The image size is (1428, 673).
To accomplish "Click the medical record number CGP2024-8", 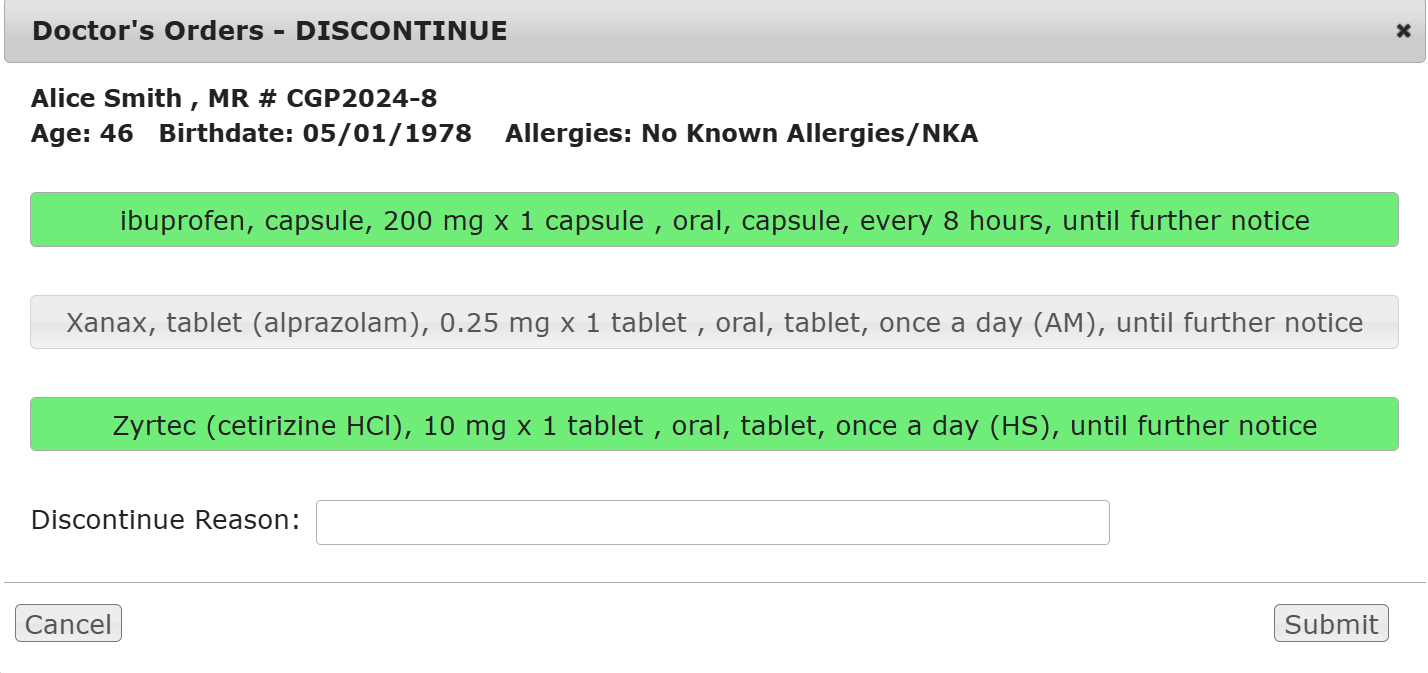I will click(x=362, y=98).
